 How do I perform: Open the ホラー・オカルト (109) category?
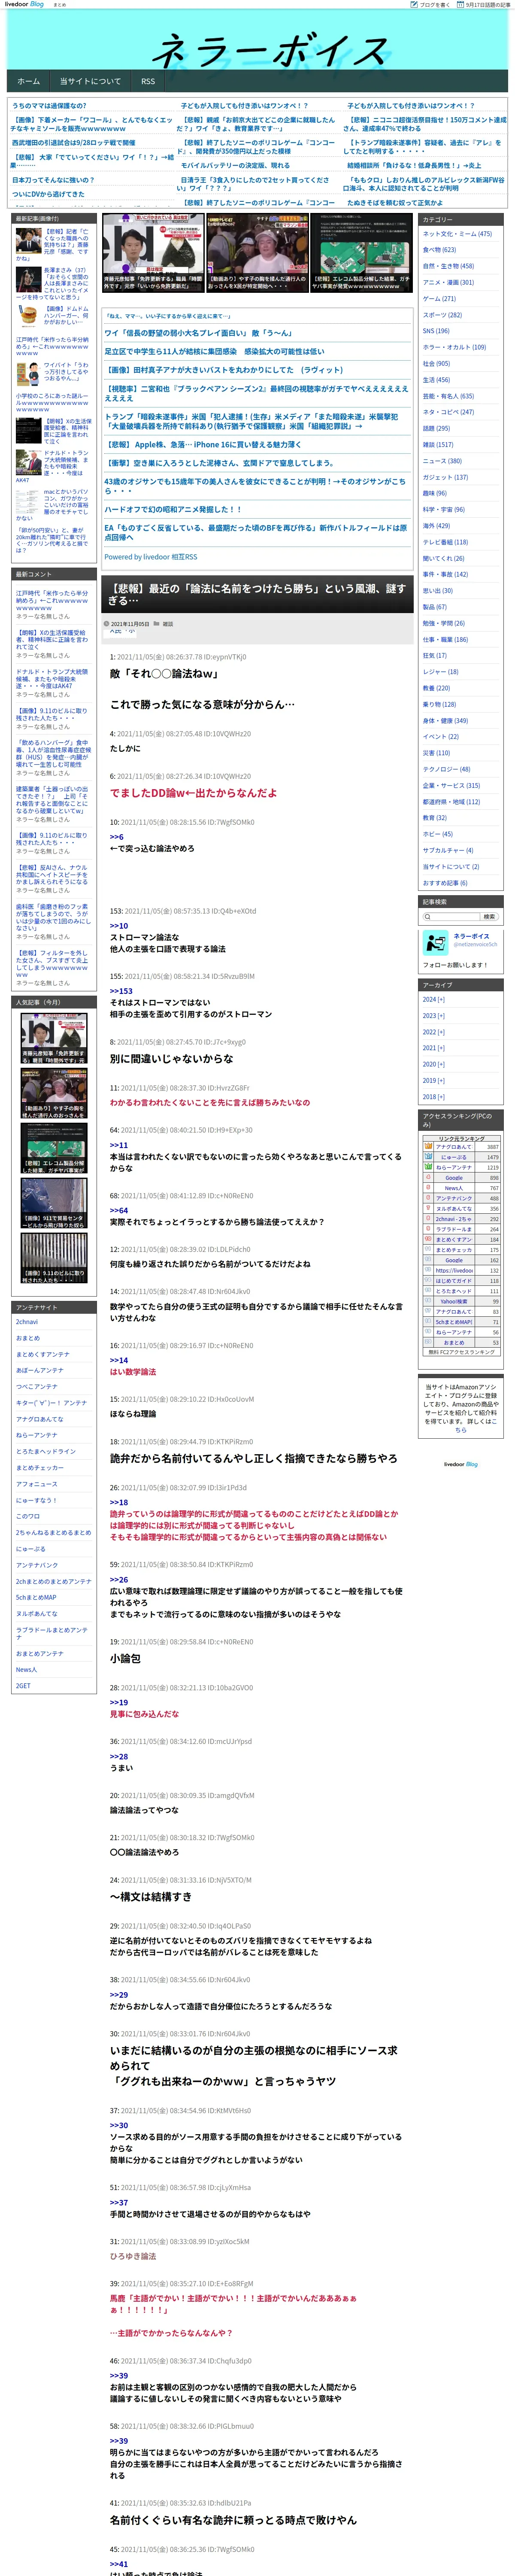(x=454, y=347)
